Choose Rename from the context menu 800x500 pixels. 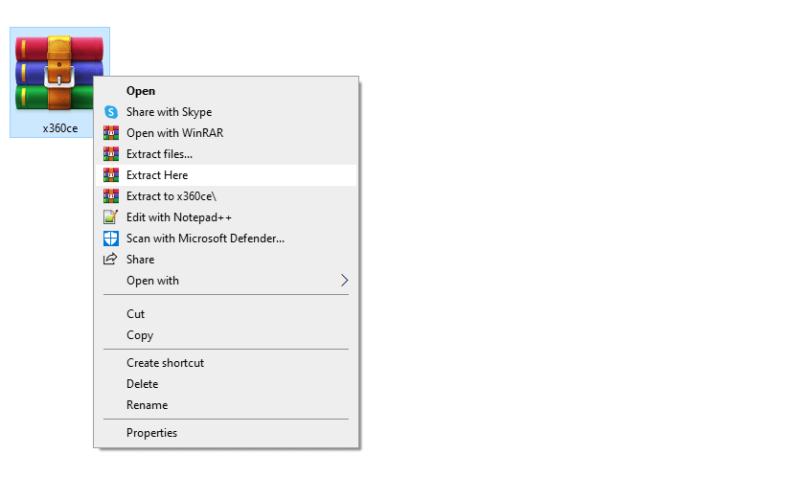tap(226, 405)
